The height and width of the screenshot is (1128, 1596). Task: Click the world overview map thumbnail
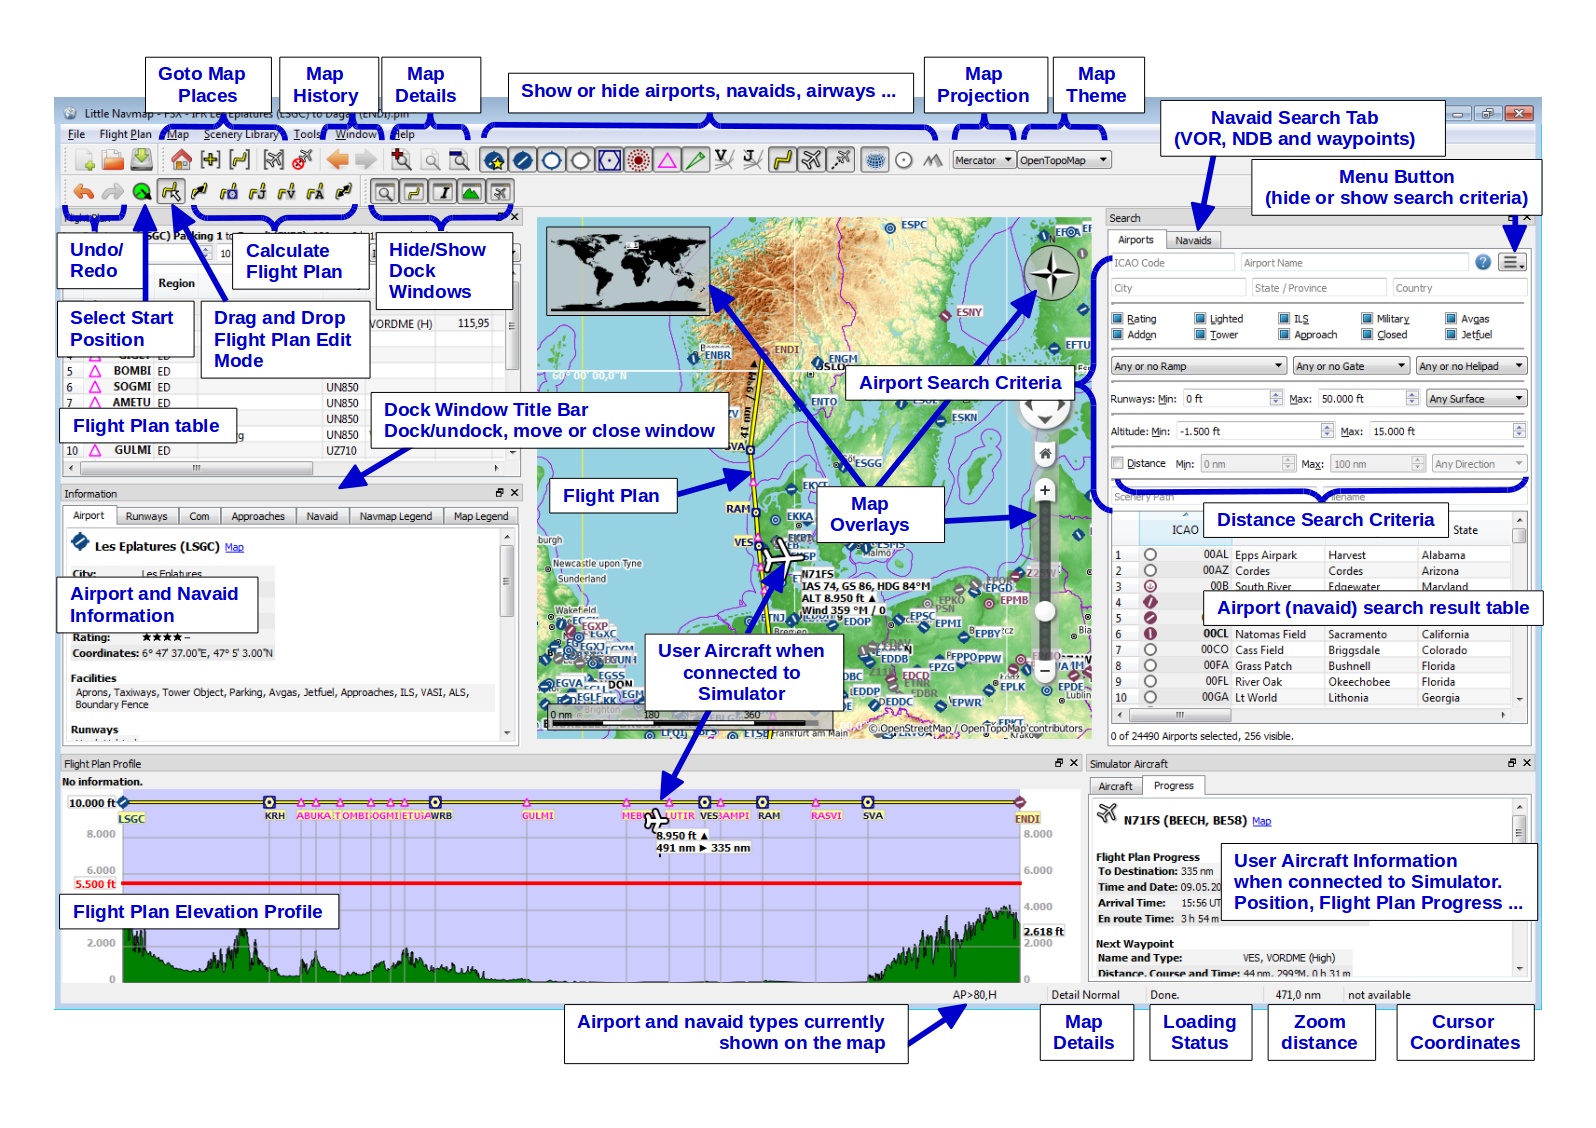(x=628, y=272)
